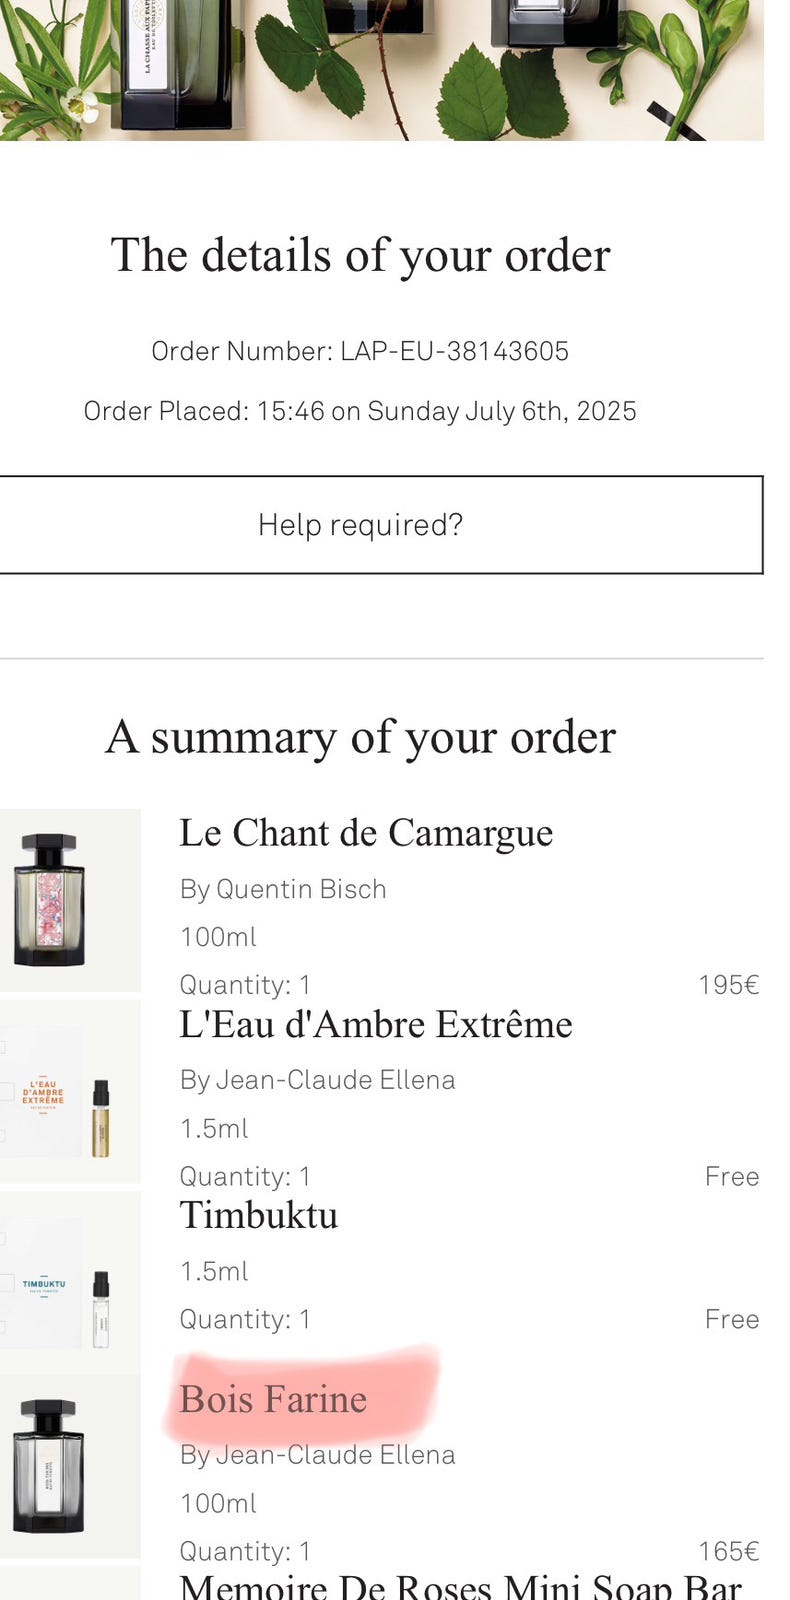The image size is (790, 1600).
Task: Click the 165€ price for Bois Farine
Action: pyautogui.click(x=728, y=1551)
